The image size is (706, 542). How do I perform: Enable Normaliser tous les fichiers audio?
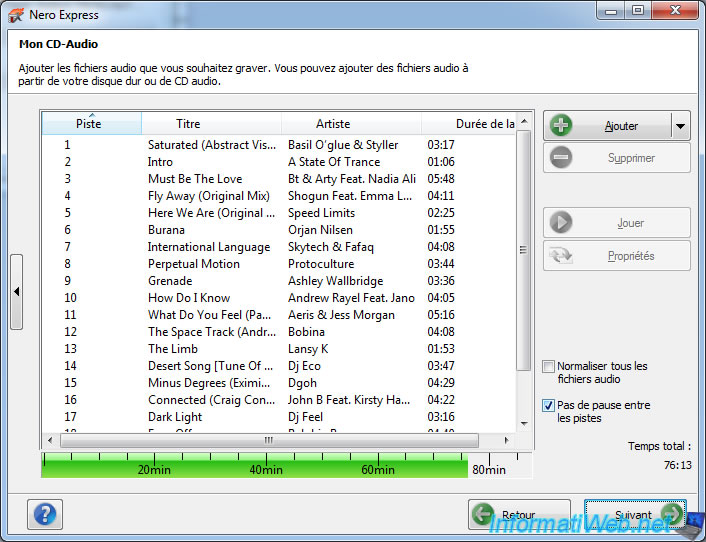(x=548, y=367)
